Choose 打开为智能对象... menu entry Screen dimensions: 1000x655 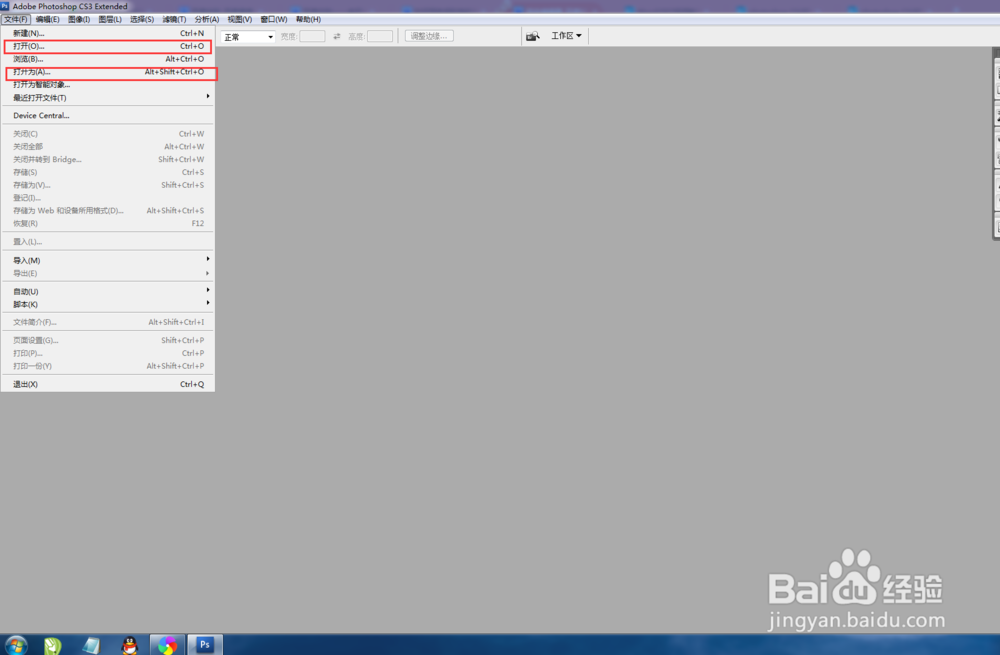(x=108, y=85)
